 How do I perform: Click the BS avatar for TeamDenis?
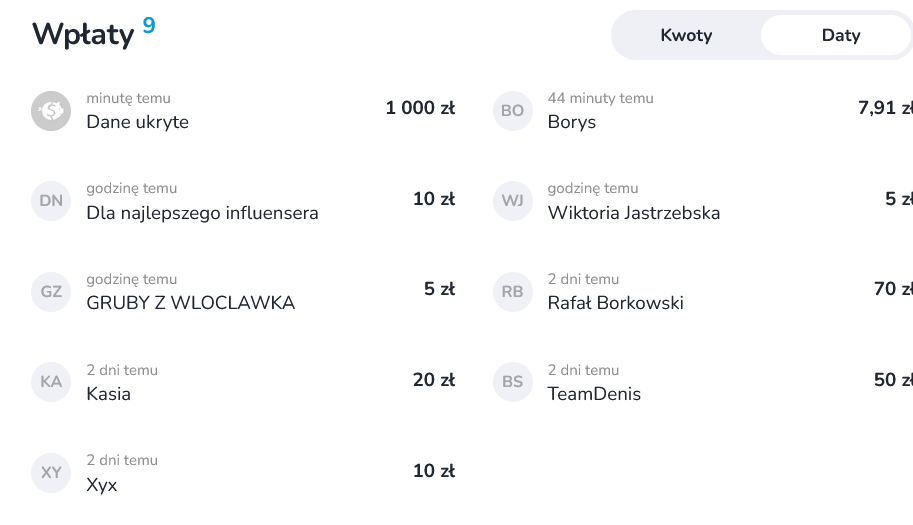(x=512, y=382)
